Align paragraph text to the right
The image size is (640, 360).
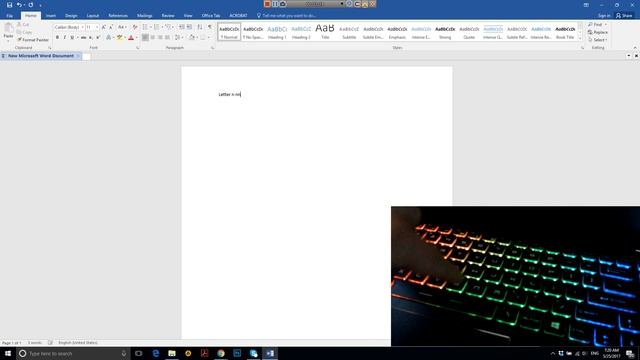coord(160,37)
